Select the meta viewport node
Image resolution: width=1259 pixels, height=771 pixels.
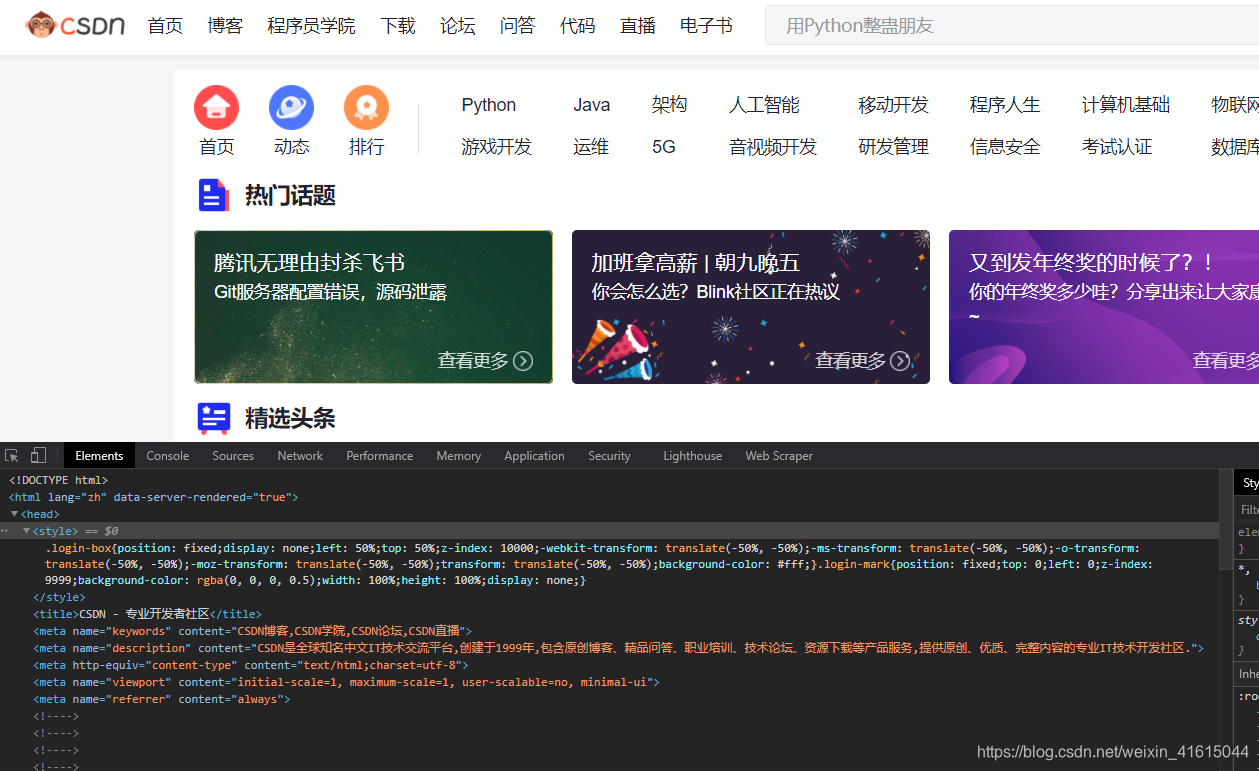[x=346, y=682]
